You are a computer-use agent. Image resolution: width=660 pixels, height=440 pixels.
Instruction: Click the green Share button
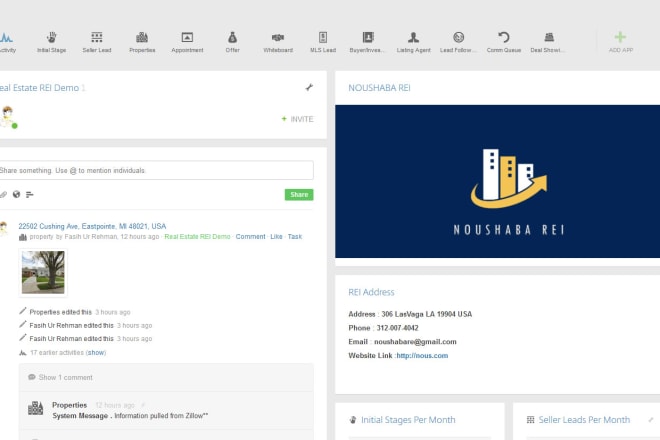click(x=299, y=195)
